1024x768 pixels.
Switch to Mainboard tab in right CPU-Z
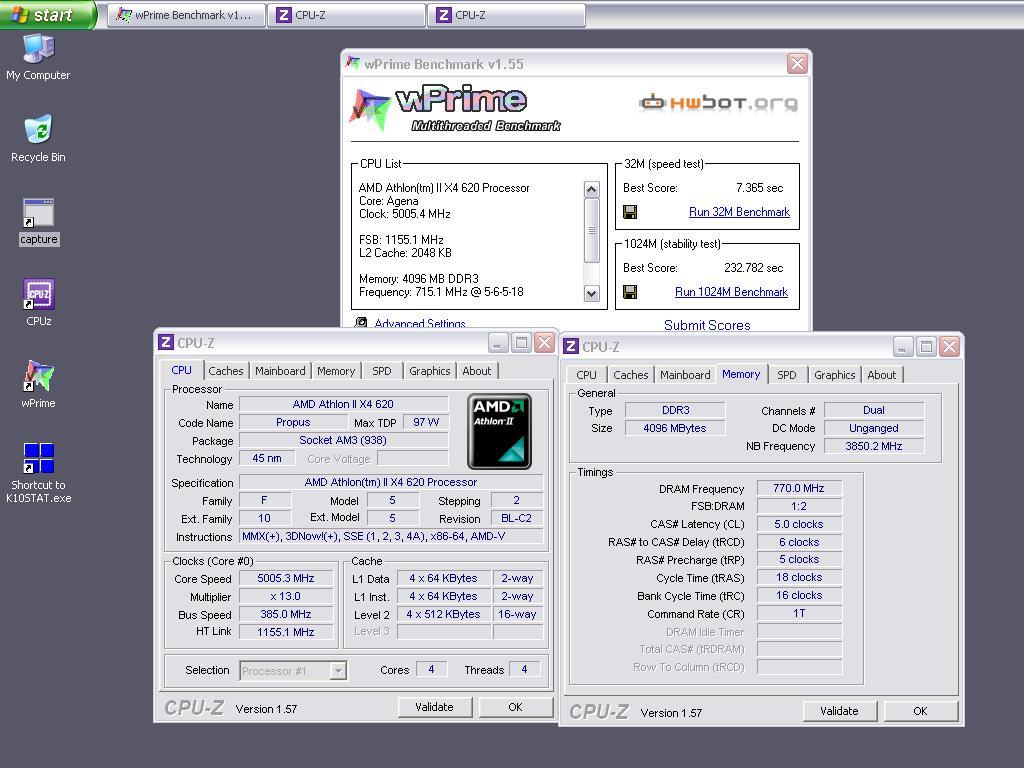(685, 375)
